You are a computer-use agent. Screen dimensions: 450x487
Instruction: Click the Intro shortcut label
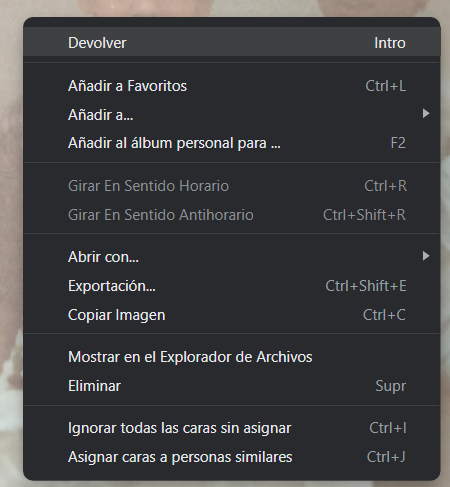pyautogui.click(x=390, y=43)
